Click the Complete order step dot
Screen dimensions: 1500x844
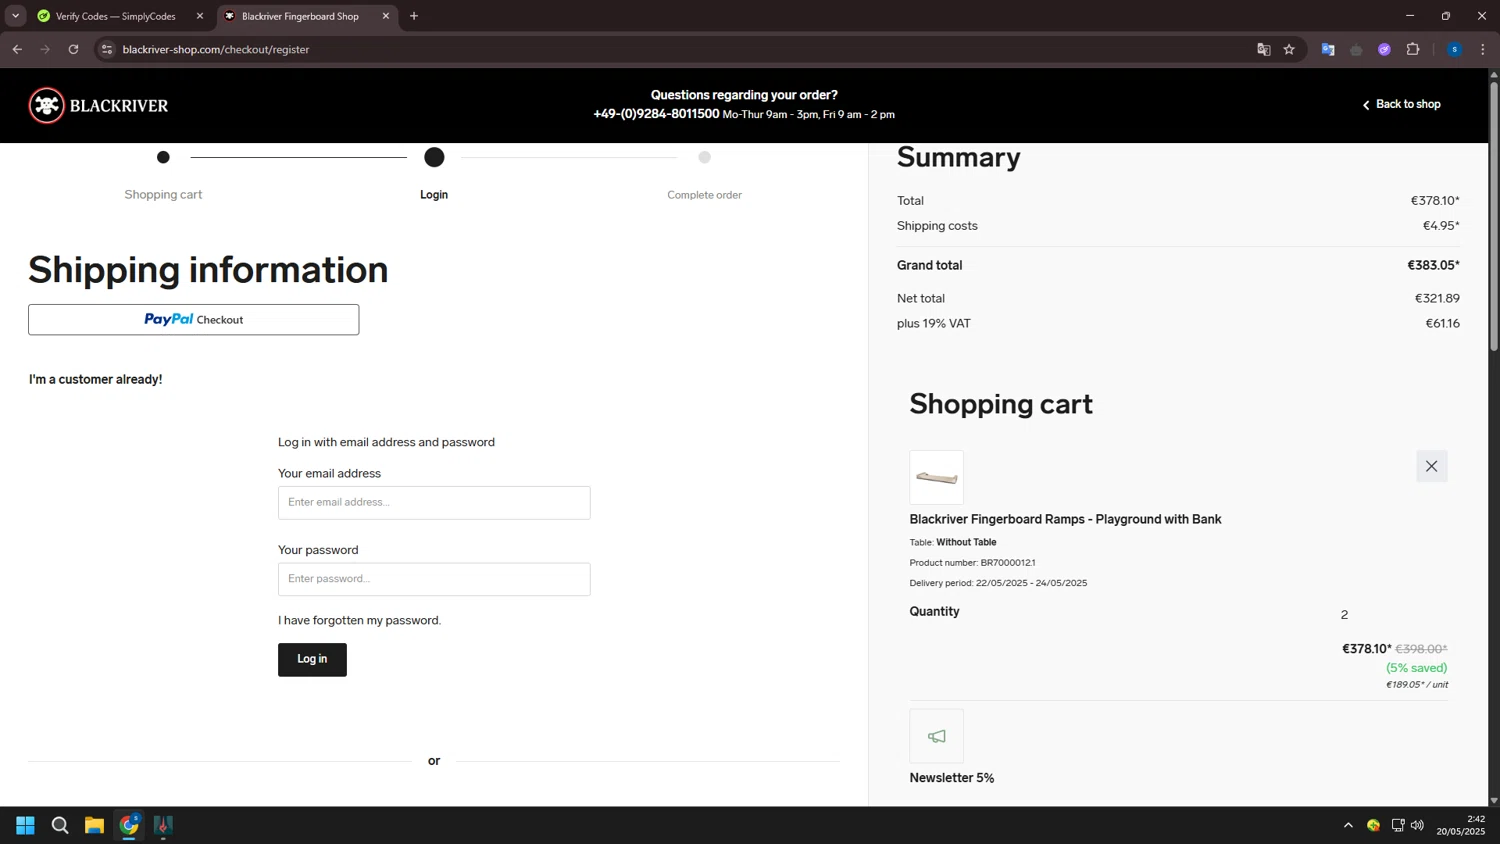[x=704, y=157]
